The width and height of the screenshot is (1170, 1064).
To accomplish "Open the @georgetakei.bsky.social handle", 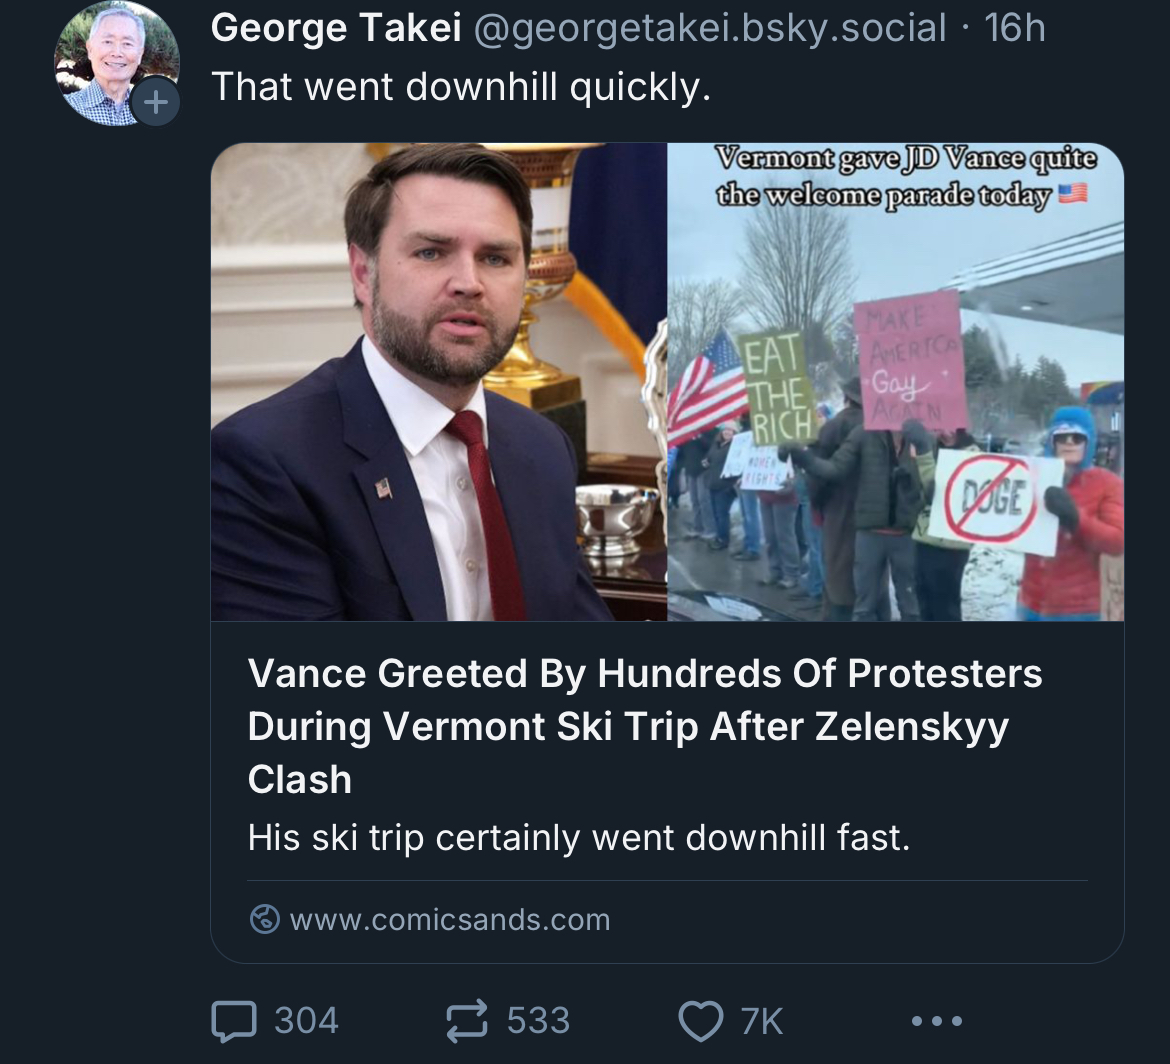I will click(x=708, y=28).
